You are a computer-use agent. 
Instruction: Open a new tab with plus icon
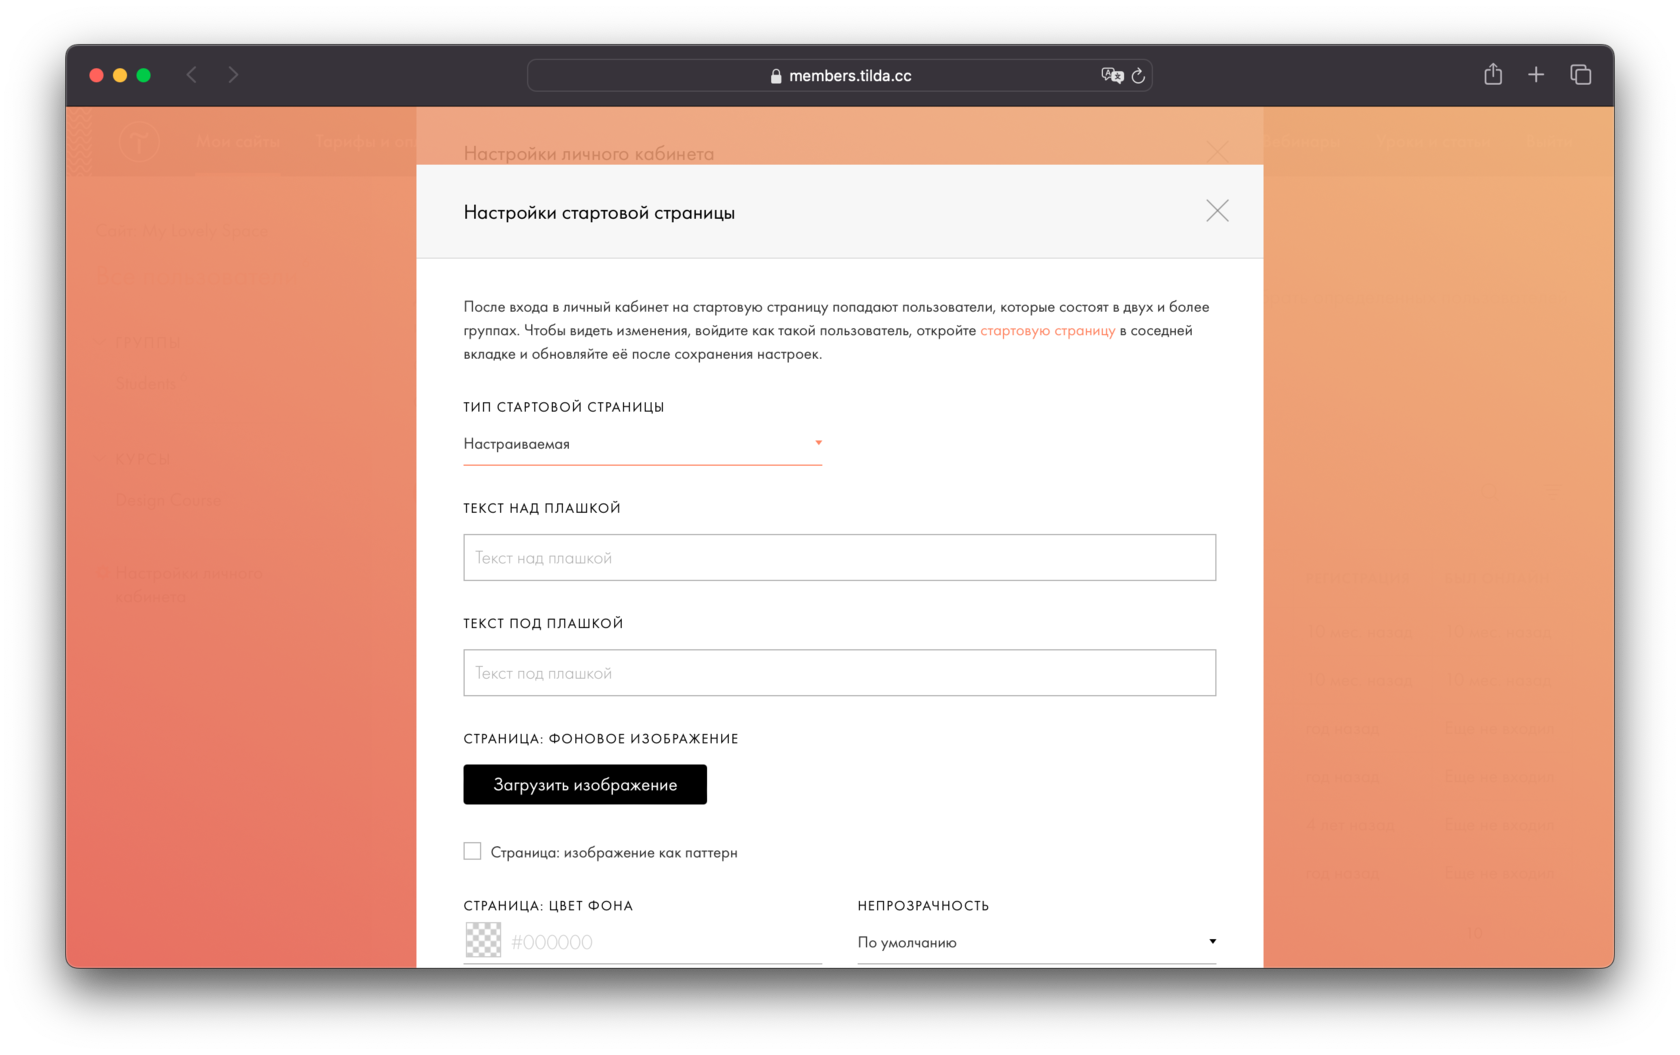(x=1536, y=75)
